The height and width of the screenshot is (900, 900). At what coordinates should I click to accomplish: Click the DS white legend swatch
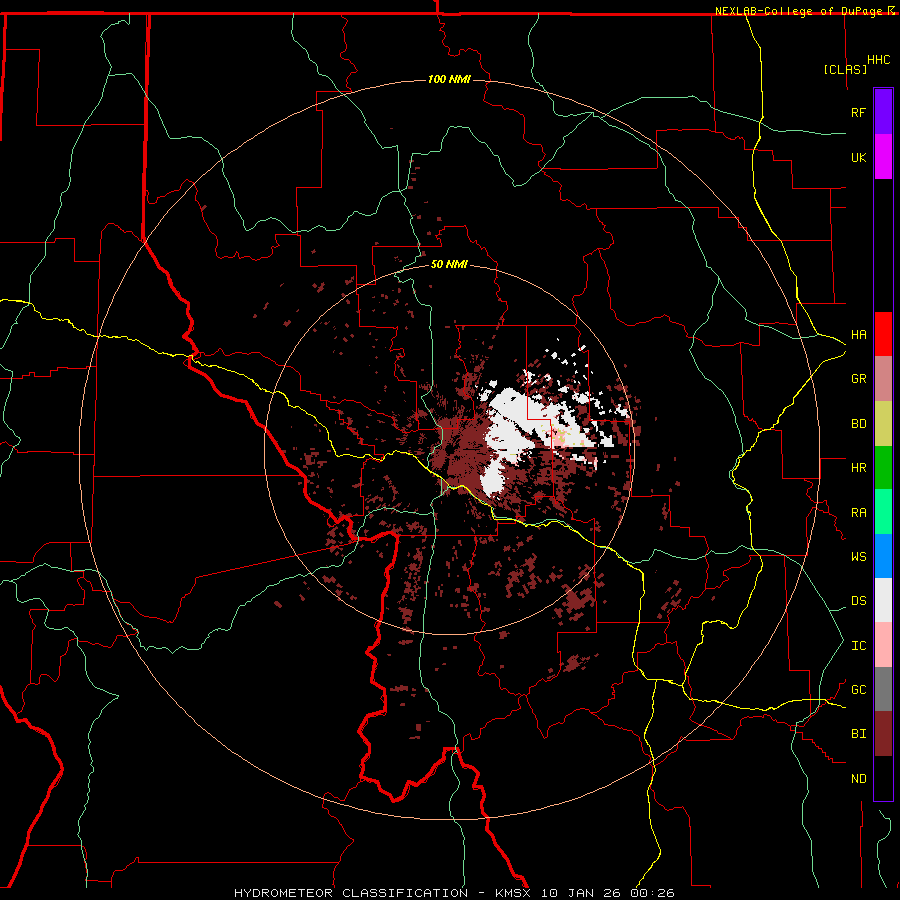point(883,600)
